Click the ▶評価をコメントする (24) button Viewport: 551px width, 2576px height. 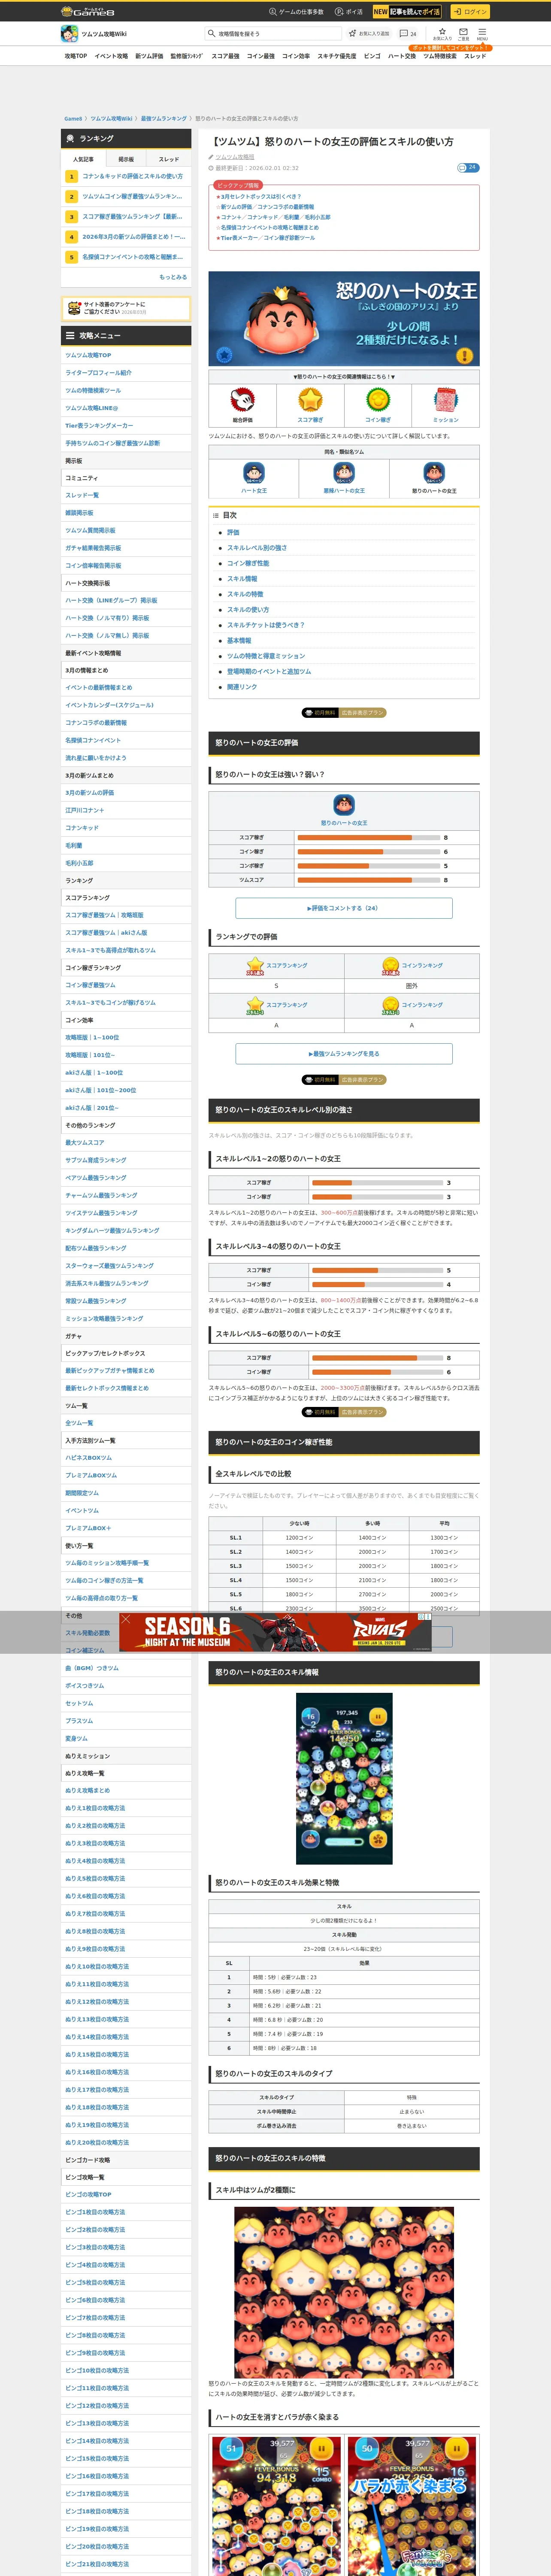click(x=344, y=908)
